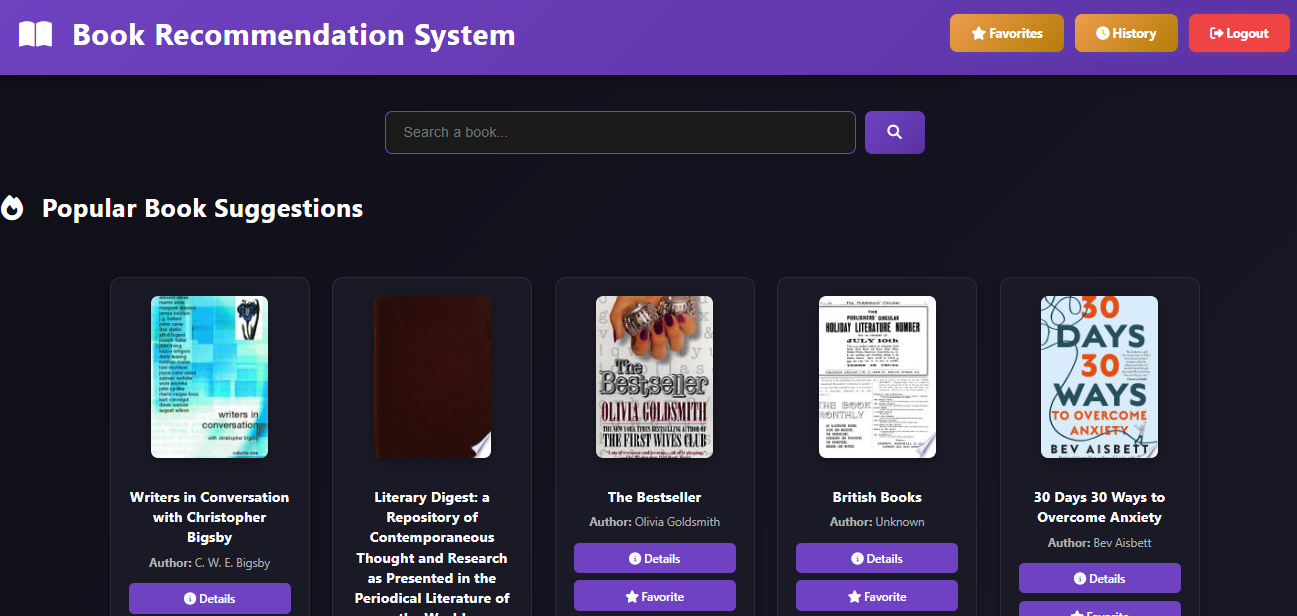
Task: Show Details for 30 Days 30 Ways
Action: 1099,578
